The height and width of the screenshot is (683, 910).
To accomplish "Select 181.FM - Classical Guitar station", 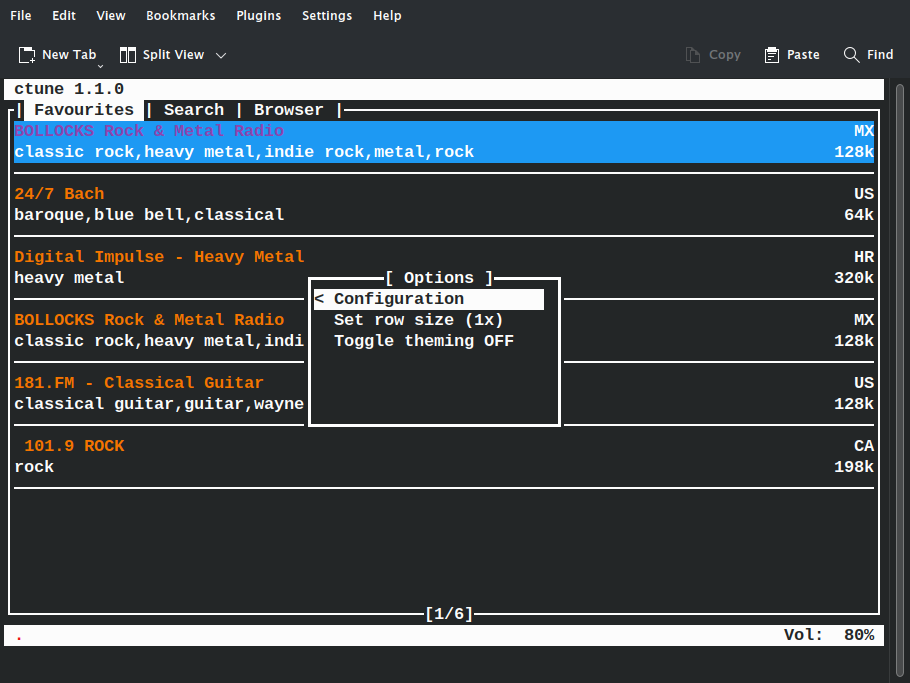I will click(139, 383).
